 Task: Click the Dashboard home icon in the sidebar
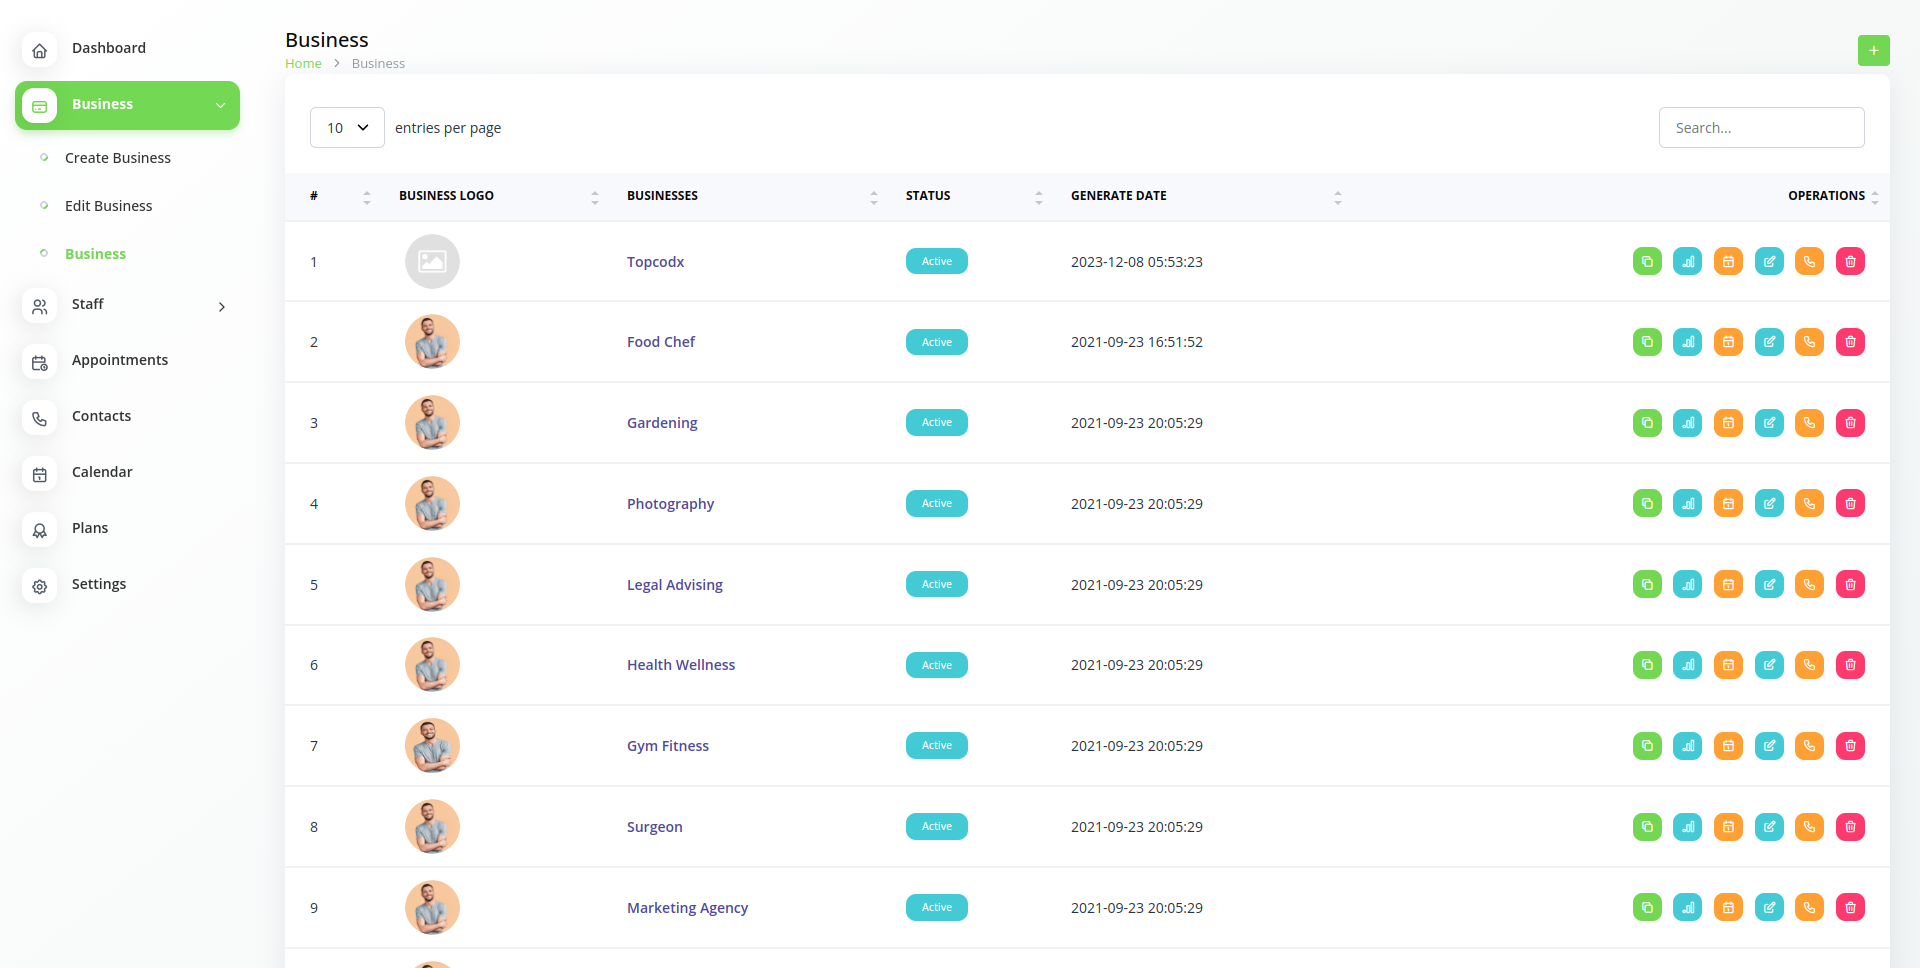coord(40,50)
